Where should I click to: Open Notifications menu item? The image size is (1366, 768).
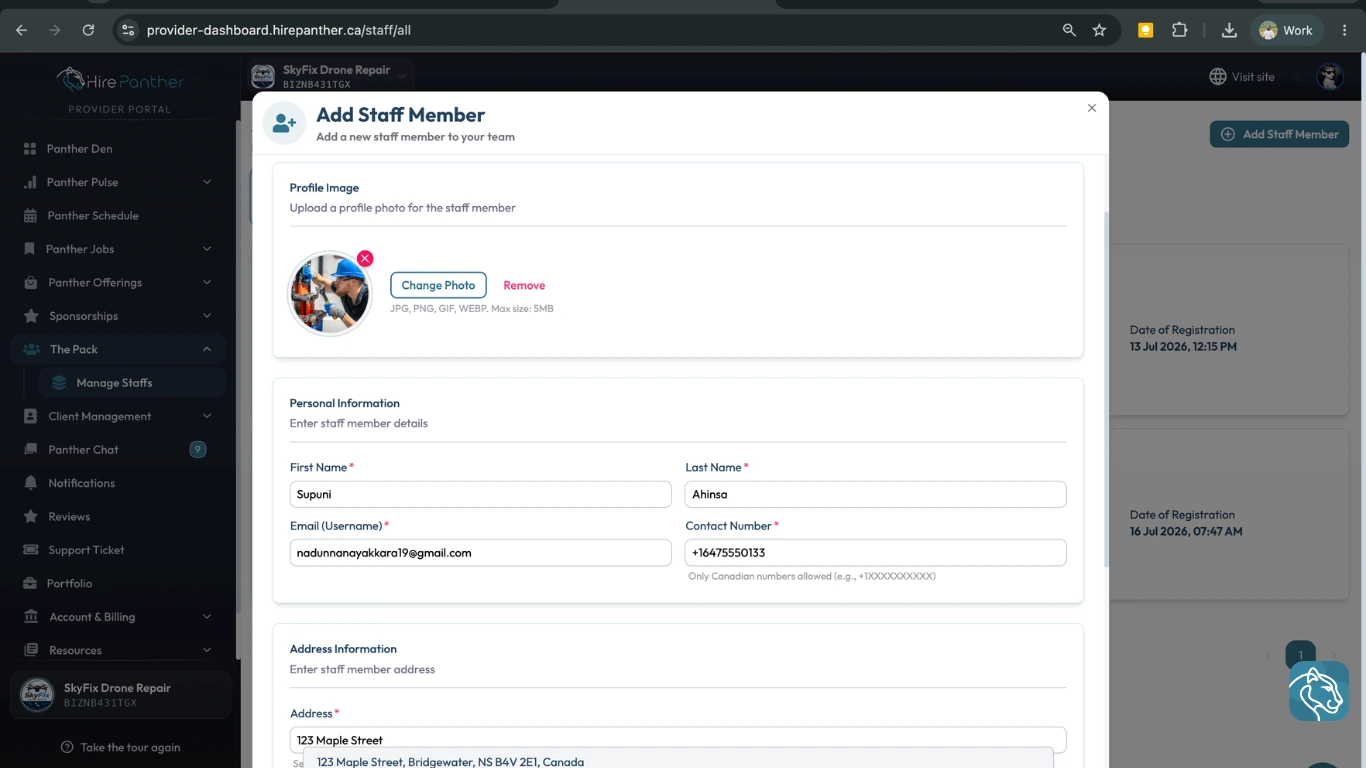[118, 483]
